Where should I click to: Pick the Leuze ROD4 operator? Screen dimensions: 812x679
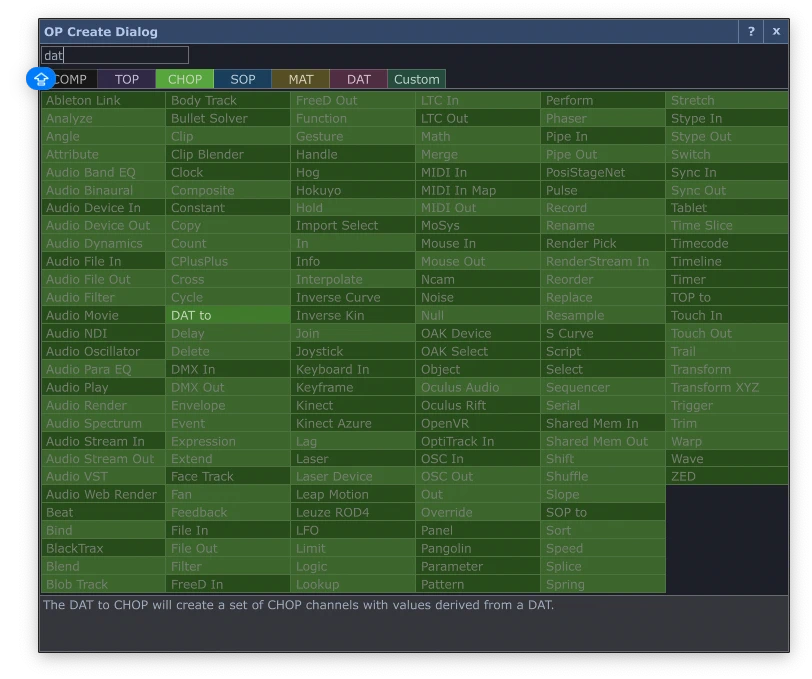[x=353, y=512]
